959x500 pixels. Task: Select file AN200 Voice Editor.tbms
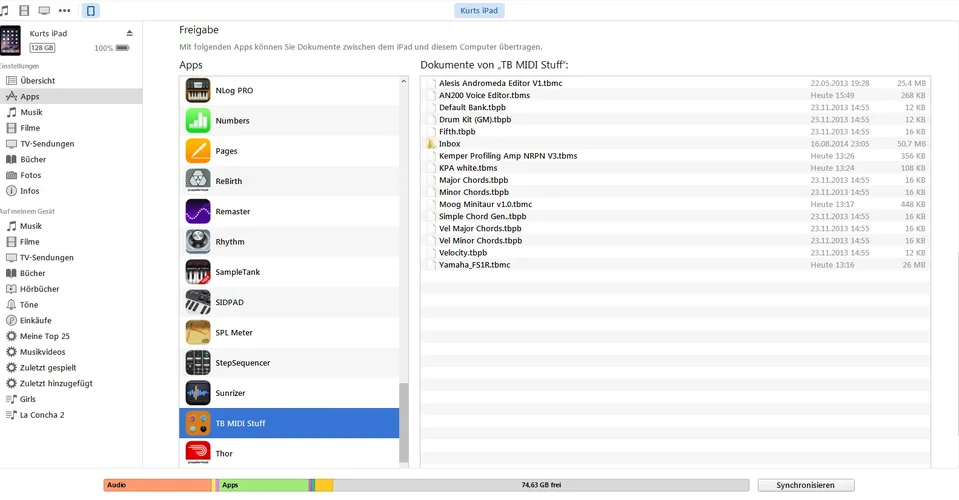[675, 95]
